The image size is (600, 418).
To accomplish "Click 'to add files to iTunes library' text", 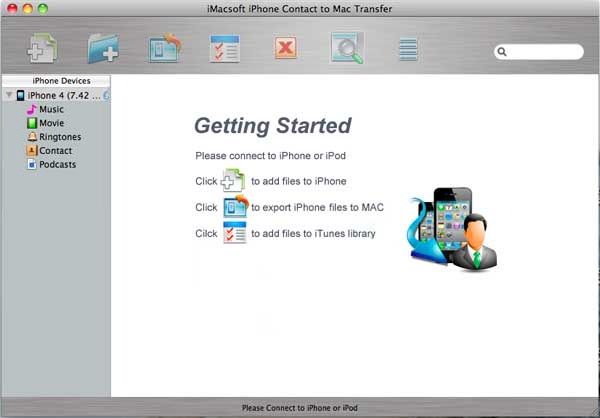I will pos(313,233).
